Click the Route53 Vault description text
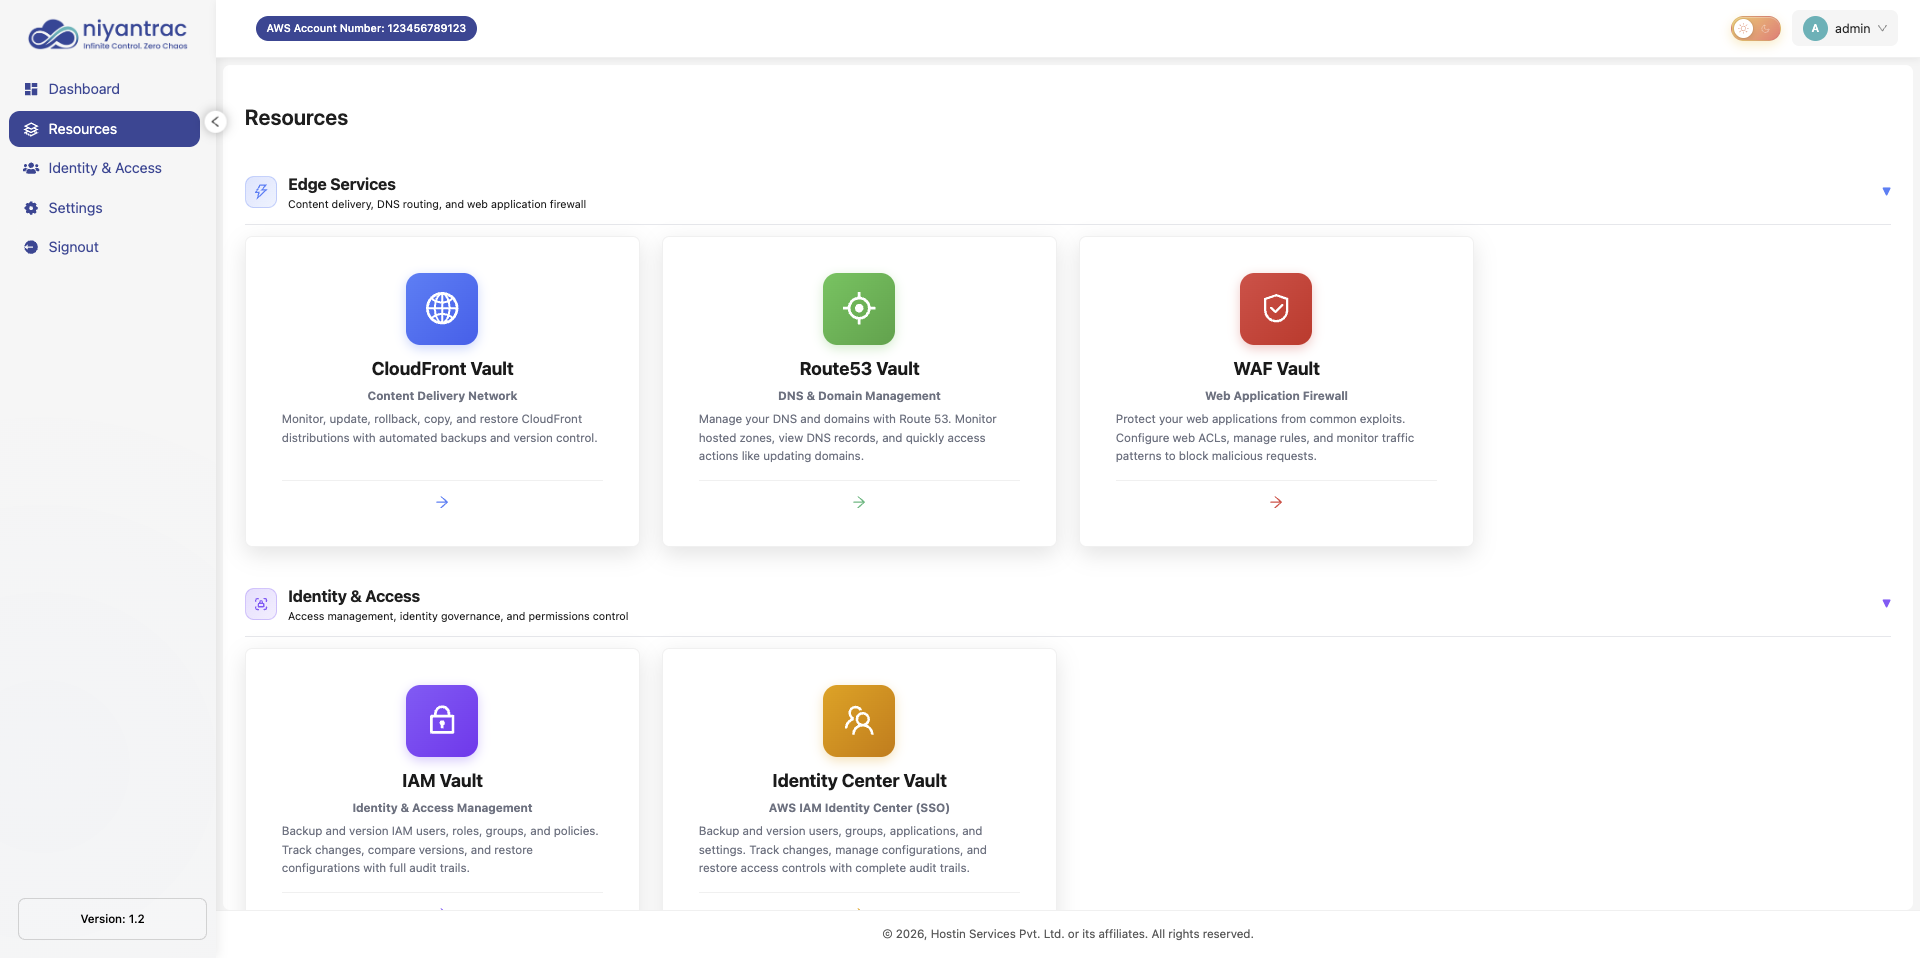The width and height of the screenshot is (1920, 958). [x=848, y=437]
